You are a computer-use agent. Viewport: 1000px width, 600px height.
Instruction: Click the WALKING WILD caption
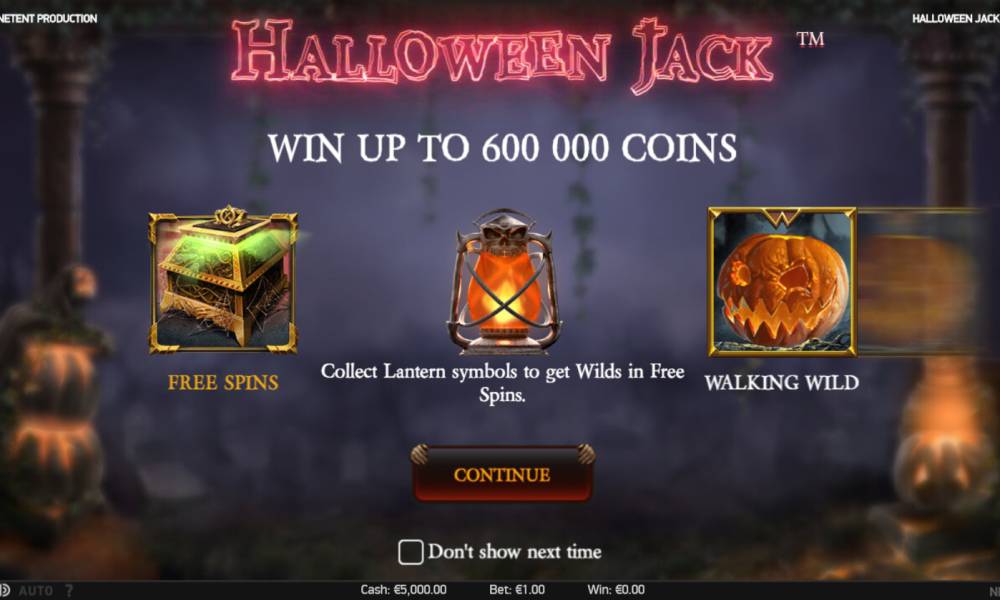782,383
